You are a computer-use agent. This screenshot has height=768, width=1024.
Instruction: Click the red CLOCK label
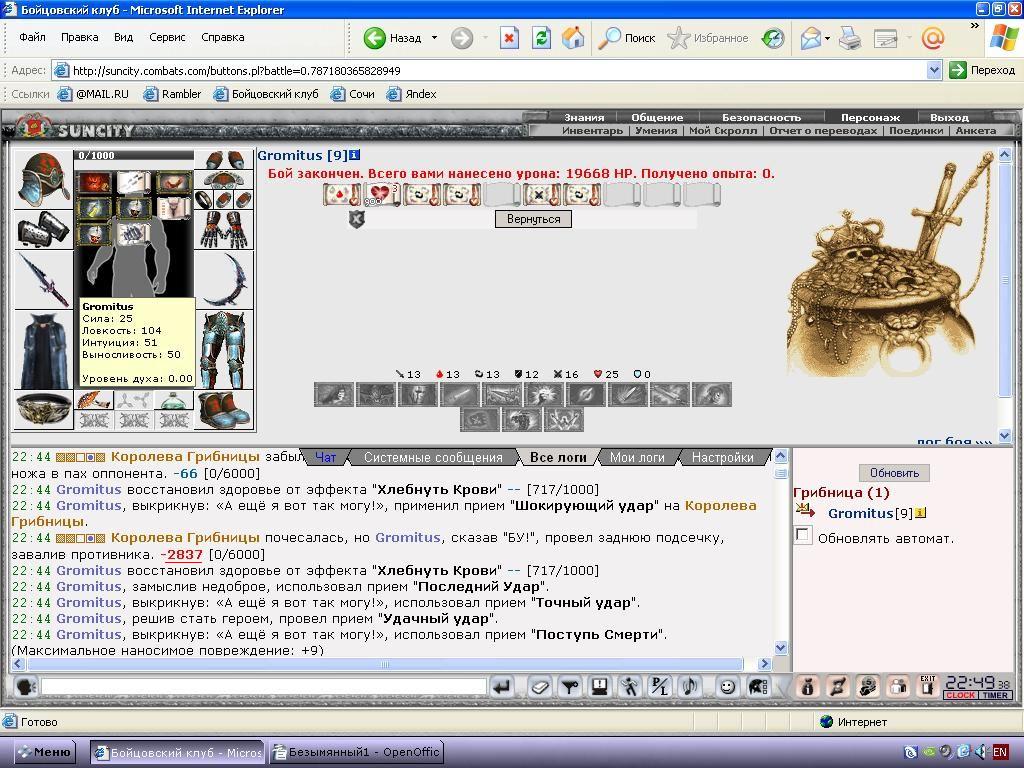(x=960, y=696)
